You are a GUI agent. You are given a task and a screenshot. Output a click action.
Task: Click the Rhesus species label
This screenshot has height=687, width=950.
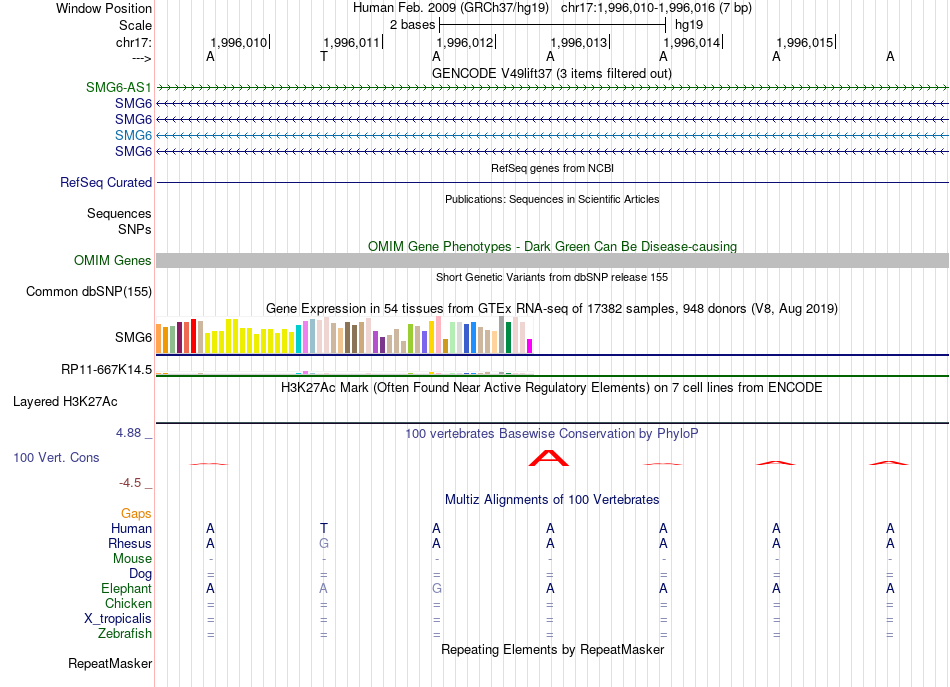pyautogui.click(x=130, y=543)
